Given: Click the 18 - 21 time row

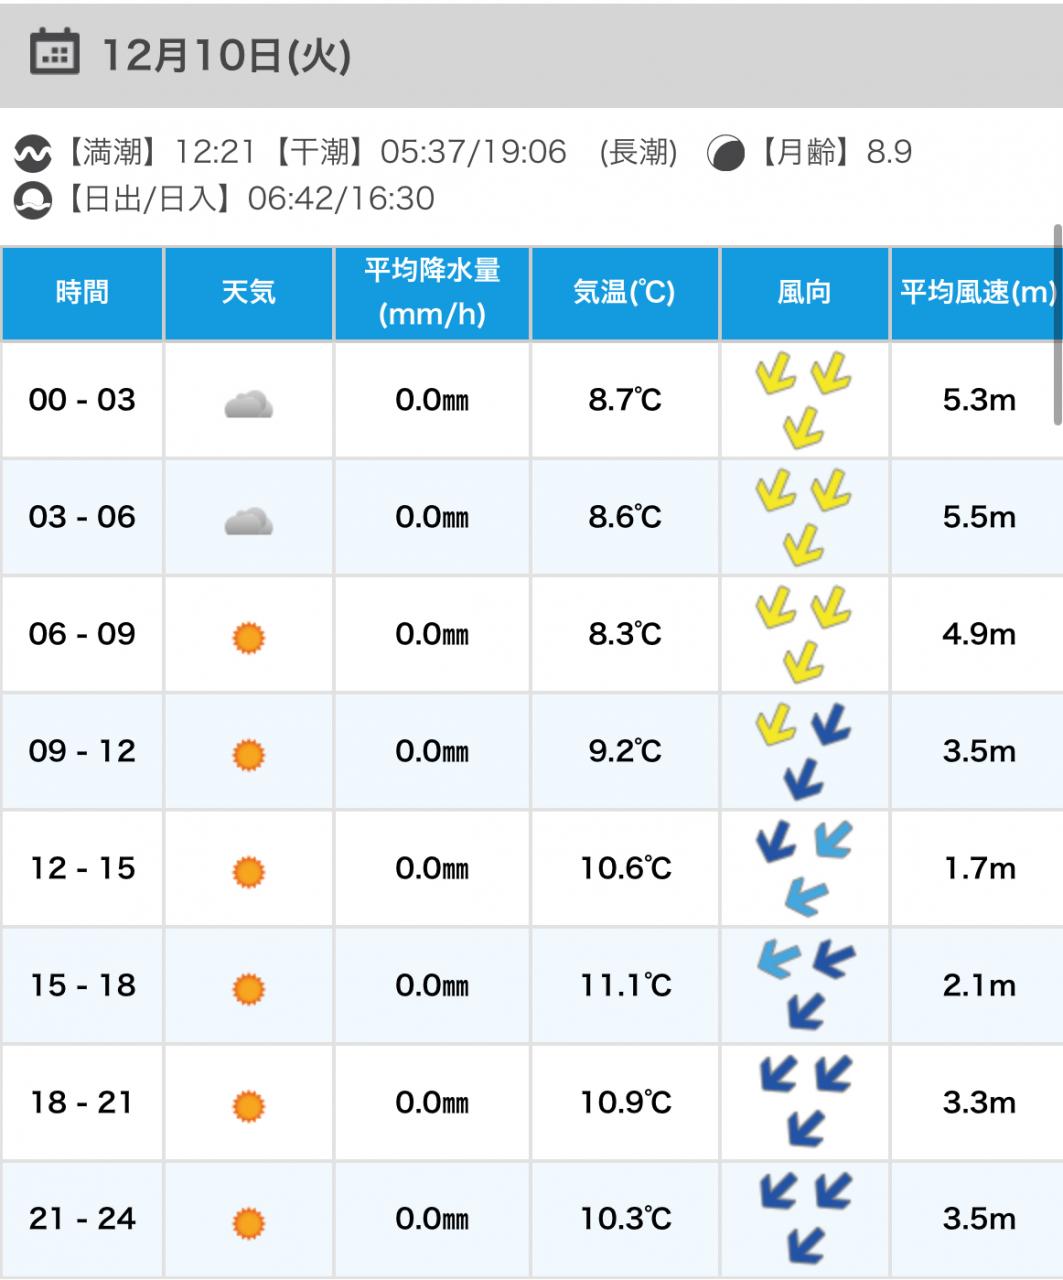Looking at the screenshot, I should 82,1102.
